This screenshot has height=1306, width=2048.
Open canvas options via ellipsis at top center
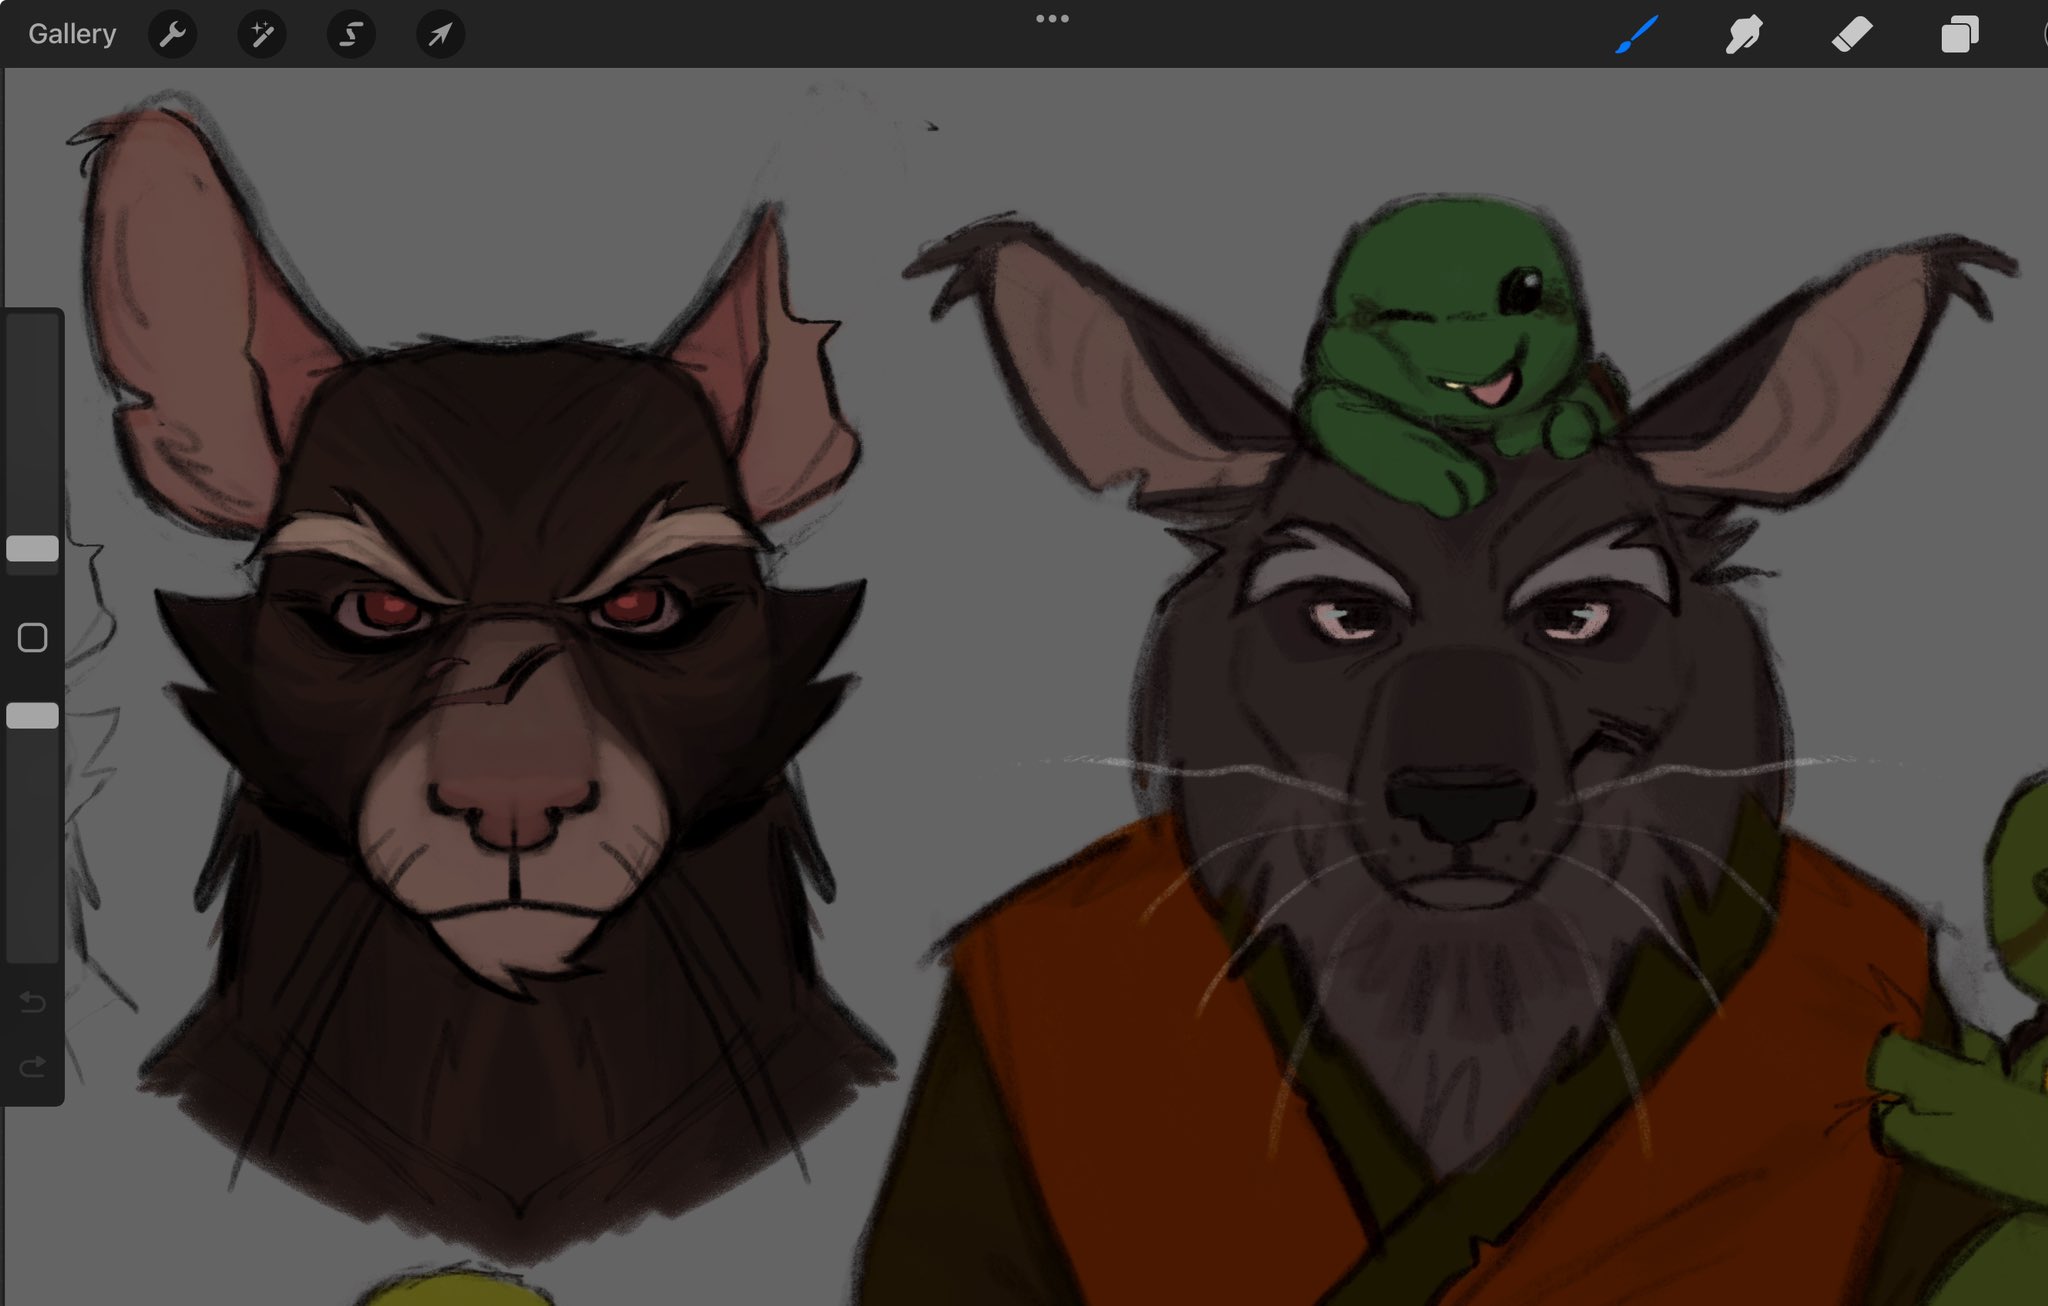pyautogui.click(x=1052, y=17)
